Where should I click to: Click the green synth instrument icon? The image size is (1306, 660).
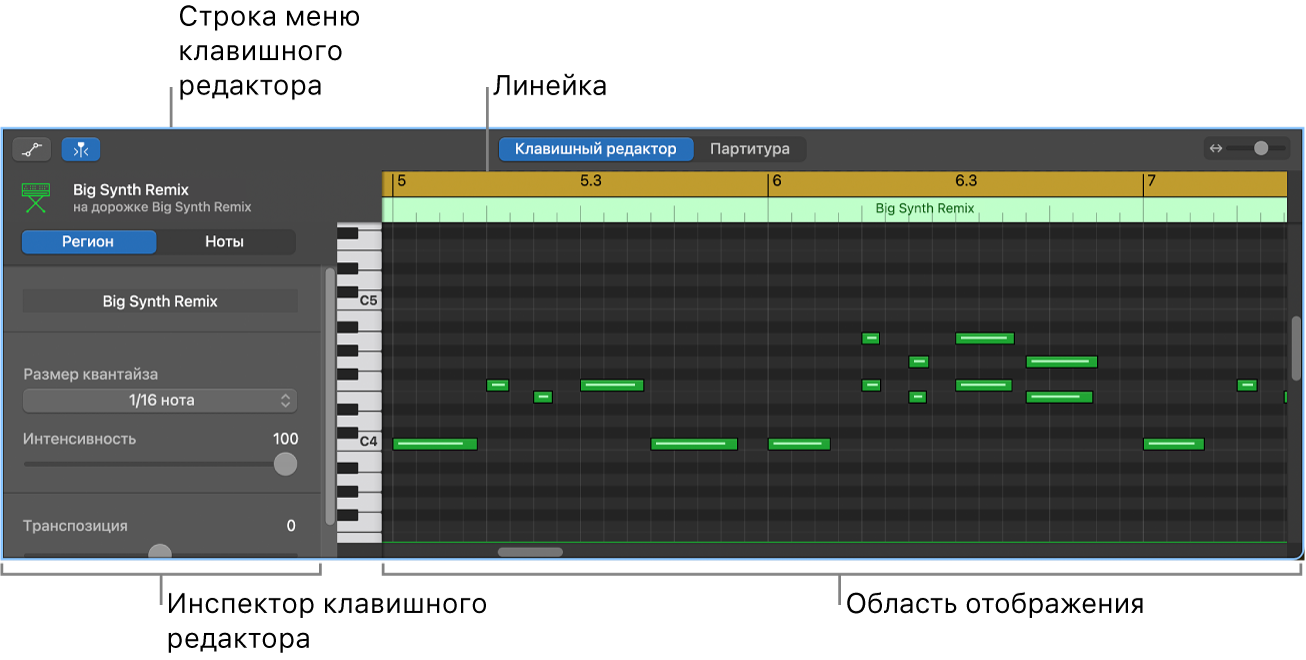[37, 198]
